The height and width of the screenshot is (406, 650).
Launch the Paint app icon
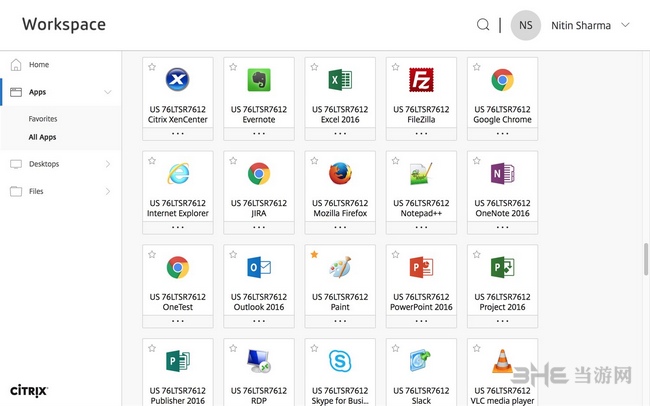(x=340, y=267)
